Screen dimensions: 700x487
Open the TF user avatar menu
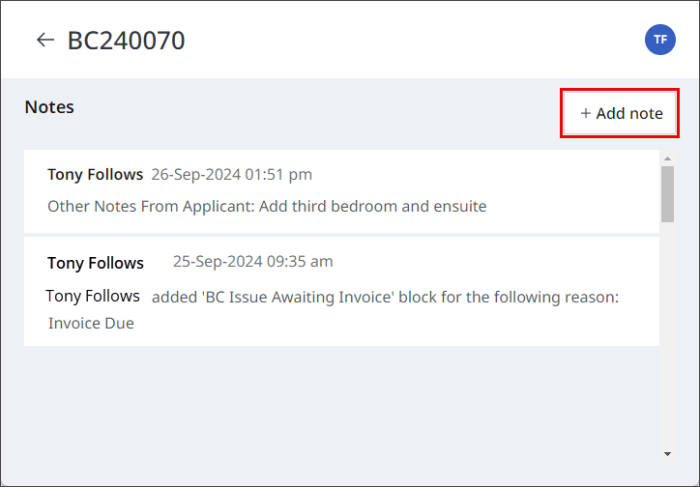[x=660, y=40]
